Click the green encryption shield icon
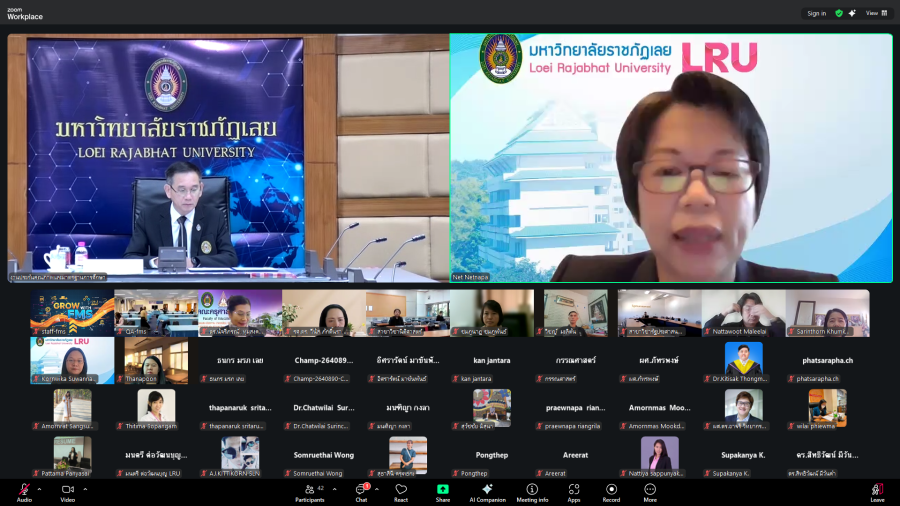 pos(839,13)
